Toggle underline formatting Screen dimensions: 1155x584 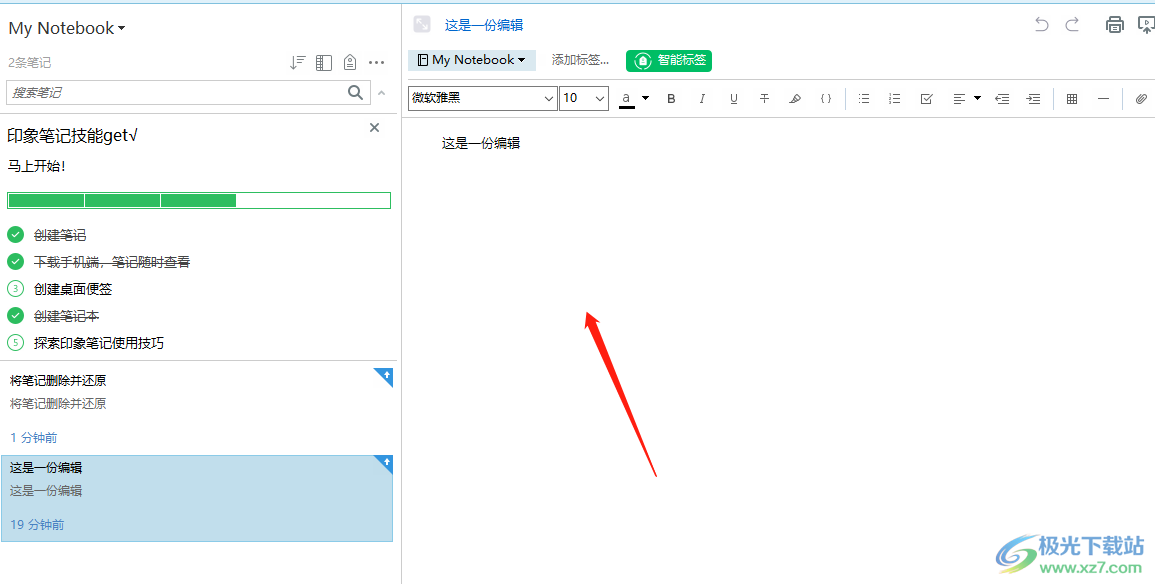tap(734, 99)
